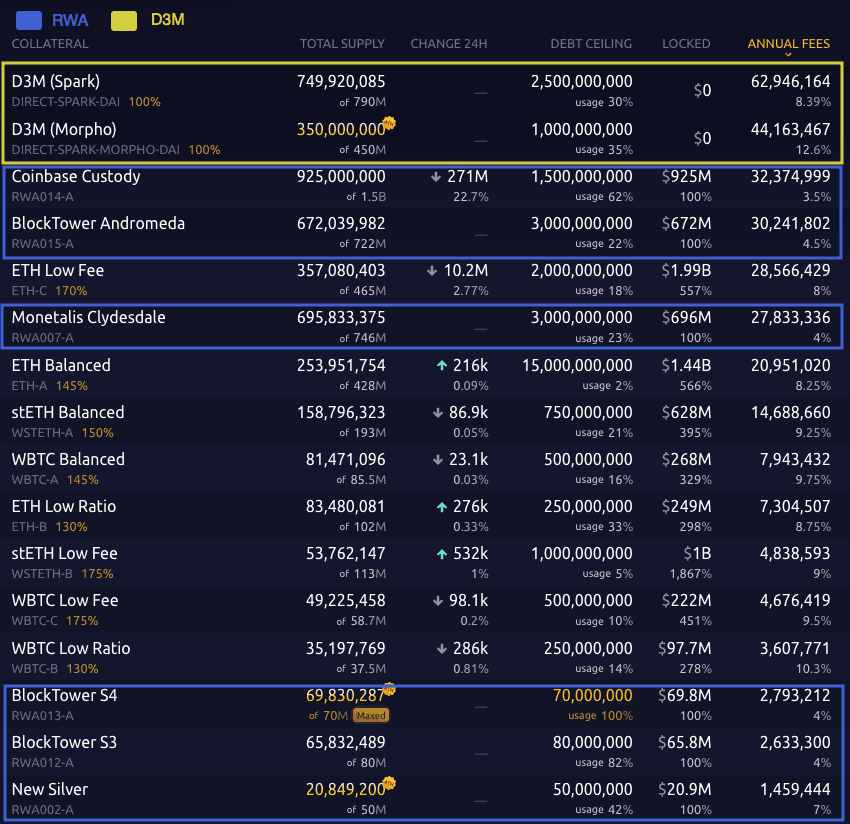850x824 pixels.
Task: Click the Locked column header
Action: click(x=686, y=44)
